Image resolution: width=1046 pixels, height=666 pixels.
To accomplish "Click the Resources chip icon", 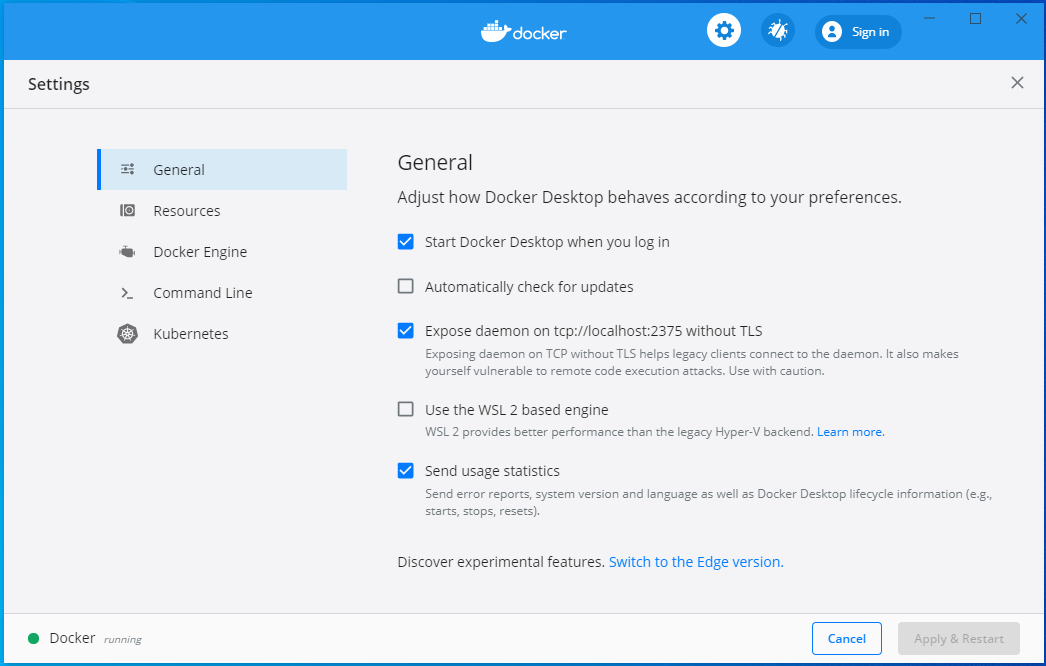I will pos(127,210).
